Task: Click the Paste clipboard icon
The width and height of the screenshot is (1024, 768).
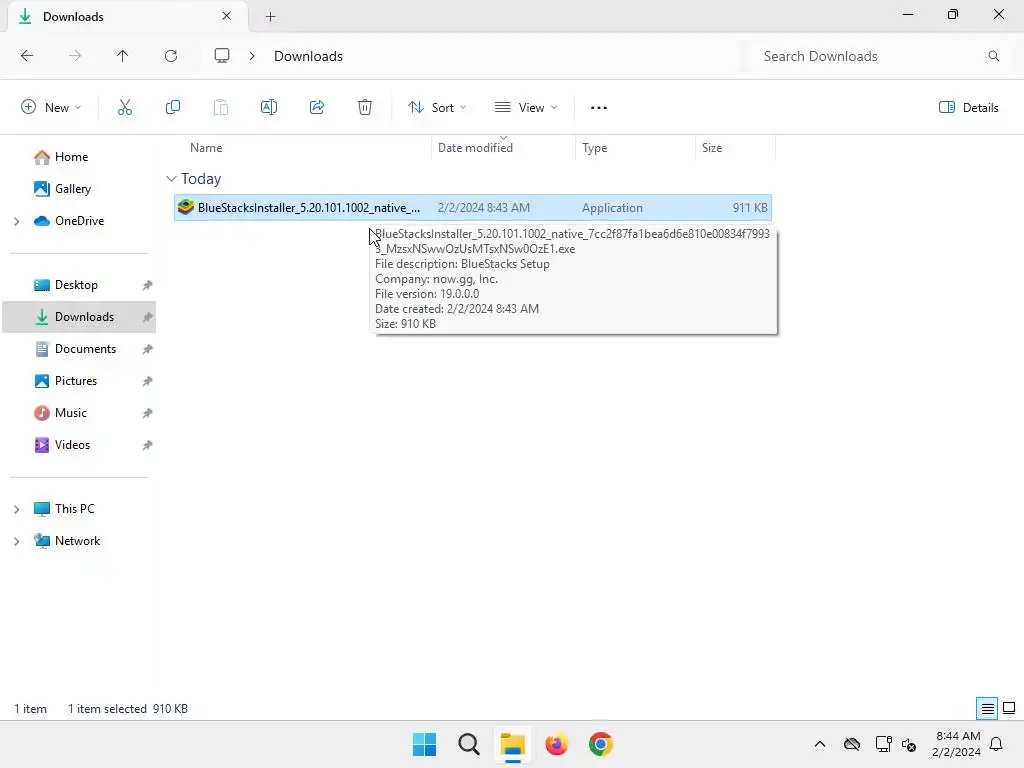Action: pos(221,108)
